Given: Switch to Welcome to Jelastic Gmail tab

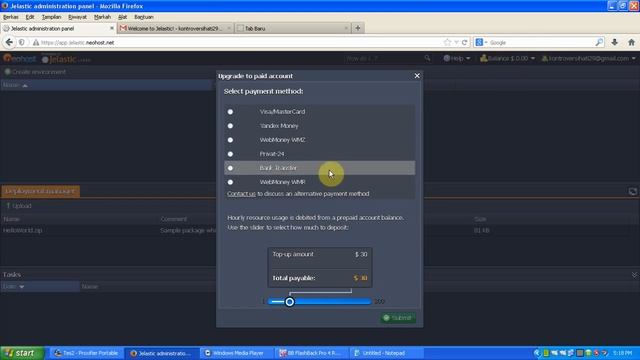Looking at the screenshot, I should (x=175, y=28).
